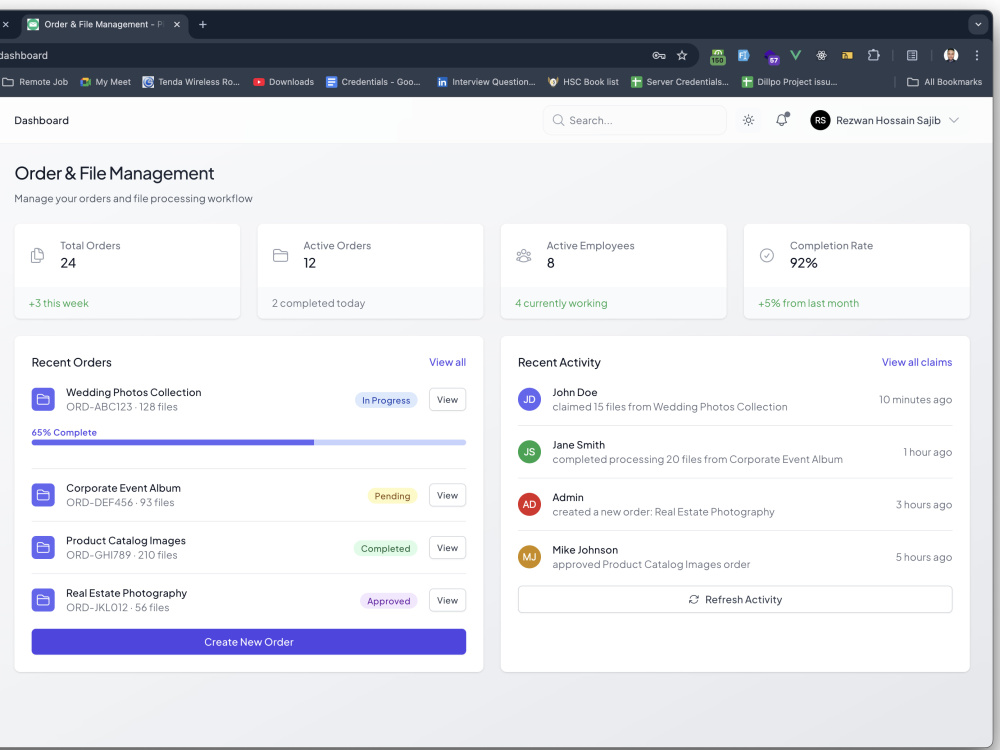
Task: Click Mike Johnson's MJ avatar
Action: click(x=529, y=557)
